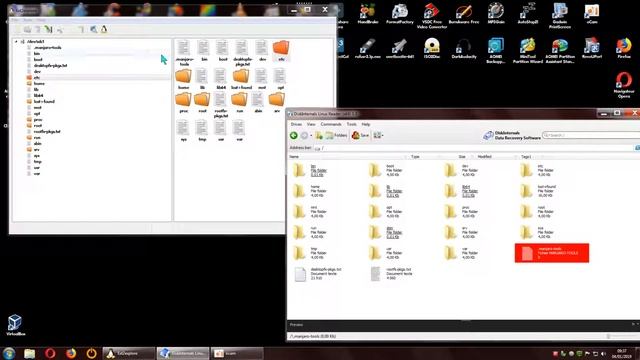Select the opt folder in Linux Reader

click(385, 211)
